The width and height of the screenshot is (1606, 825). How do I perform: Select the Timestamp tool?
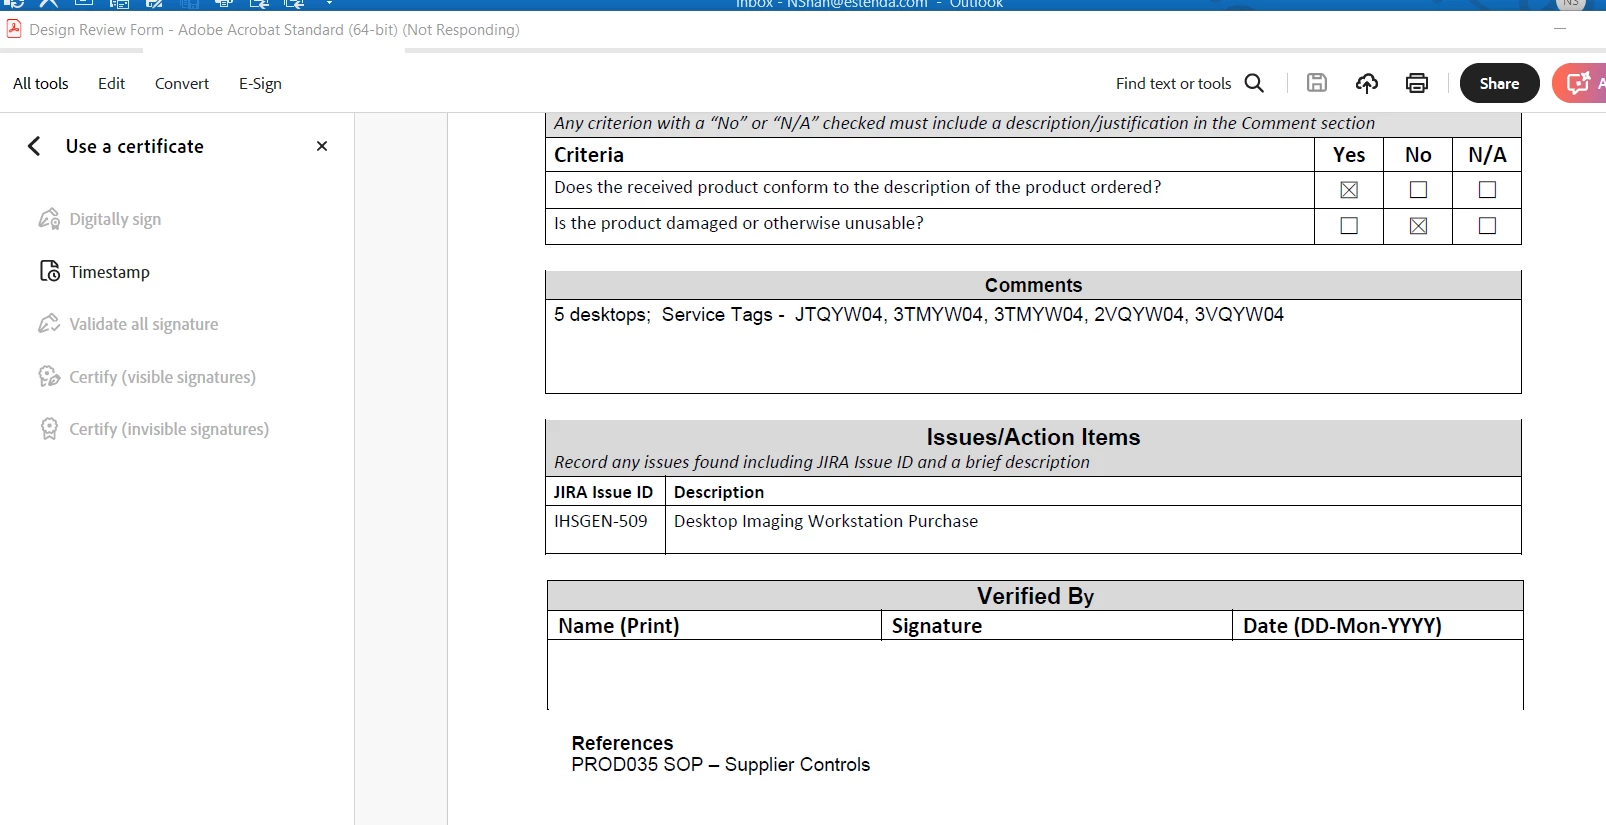pos(95,272)
